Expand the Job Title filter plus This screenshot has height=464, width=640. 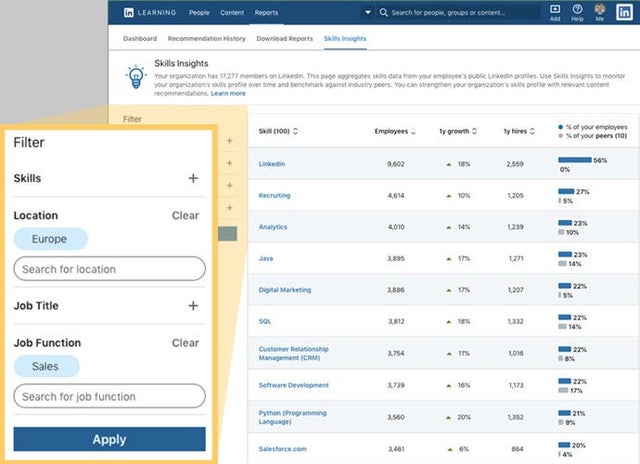tap(193, 306)
